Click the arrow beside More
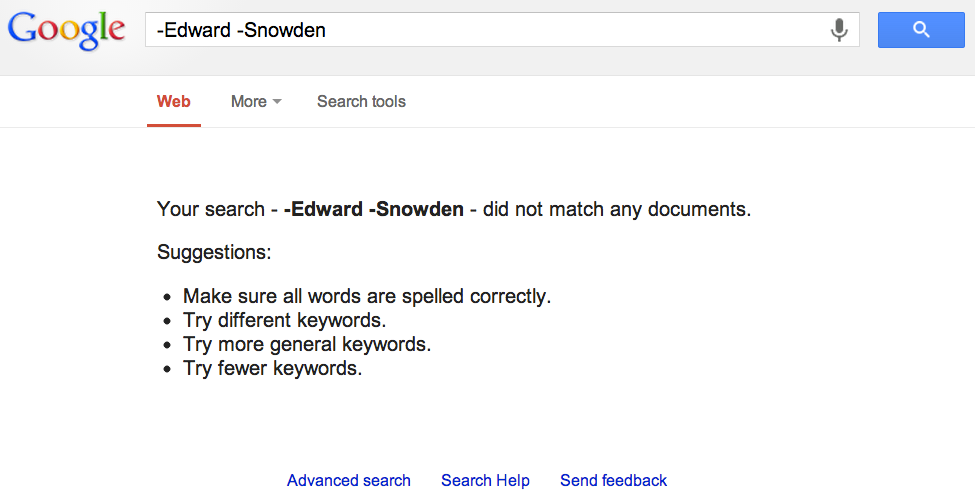Screen dimensions: 975x498 coord(277,102)
